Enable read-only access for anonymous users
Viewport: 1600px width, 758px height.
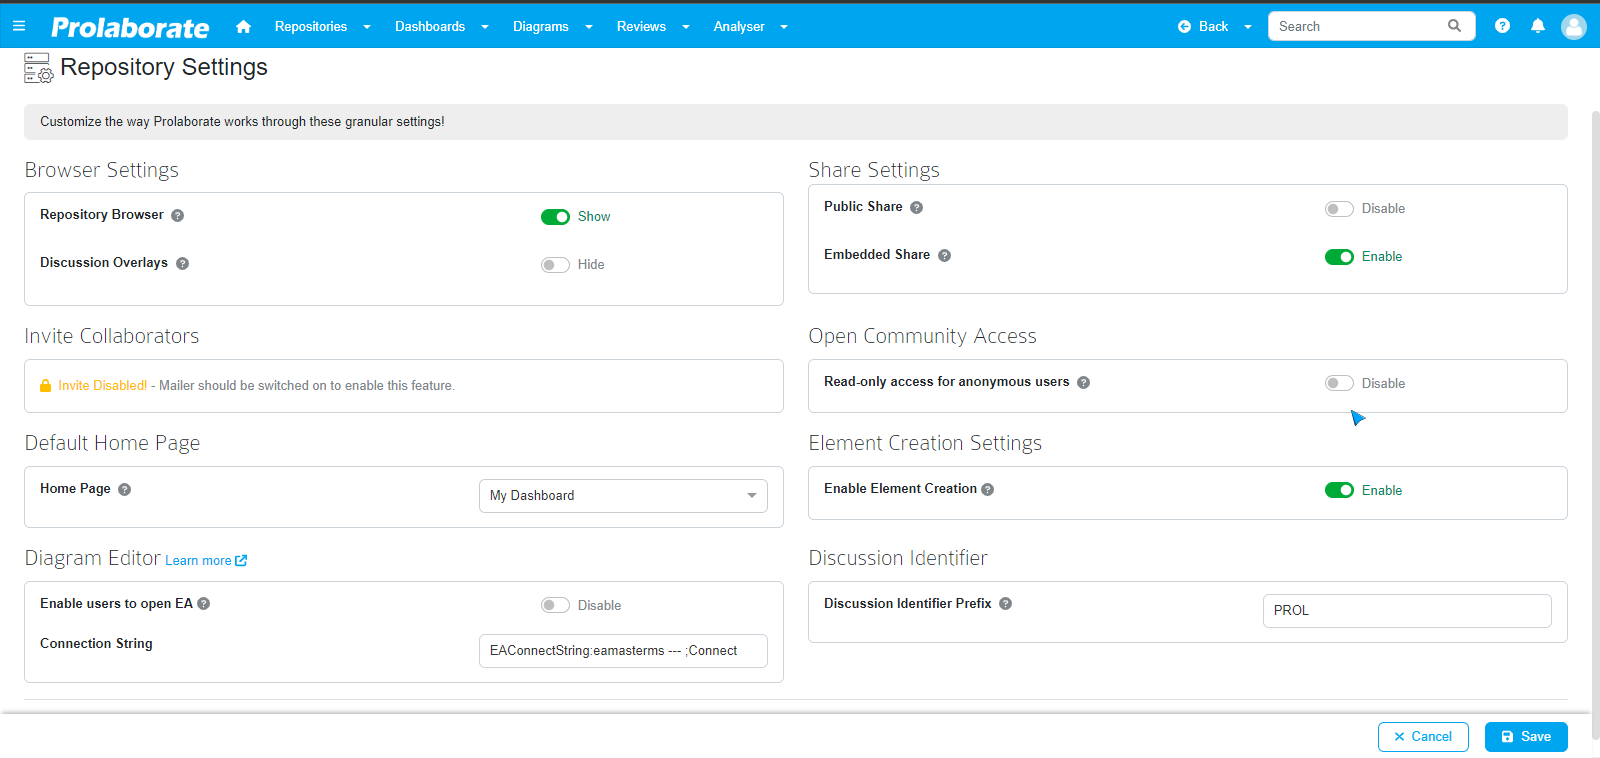tap(1339, 383)
